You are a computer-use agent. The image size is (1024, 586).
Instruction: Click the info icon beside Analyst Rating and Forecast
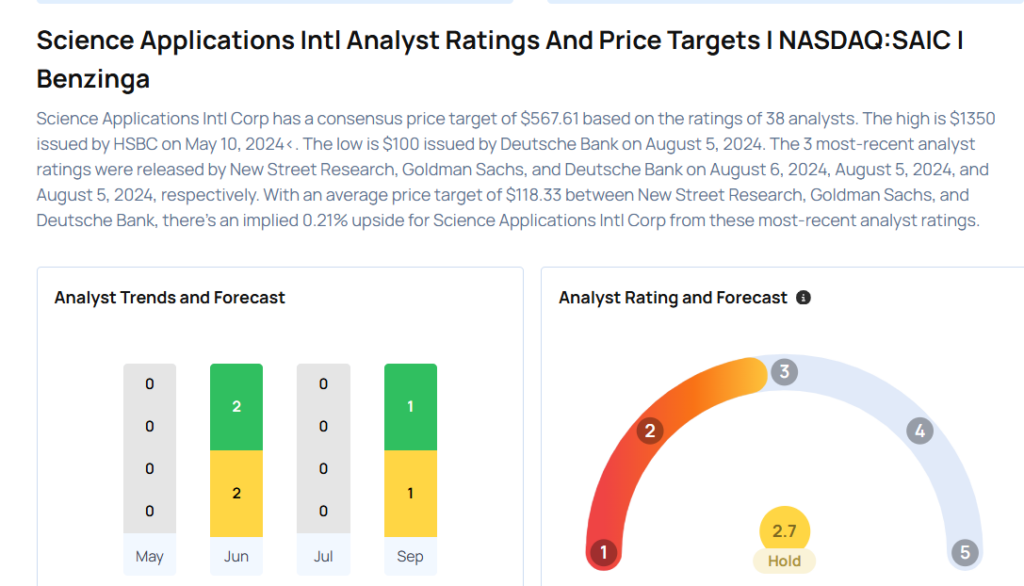[803, 298]
